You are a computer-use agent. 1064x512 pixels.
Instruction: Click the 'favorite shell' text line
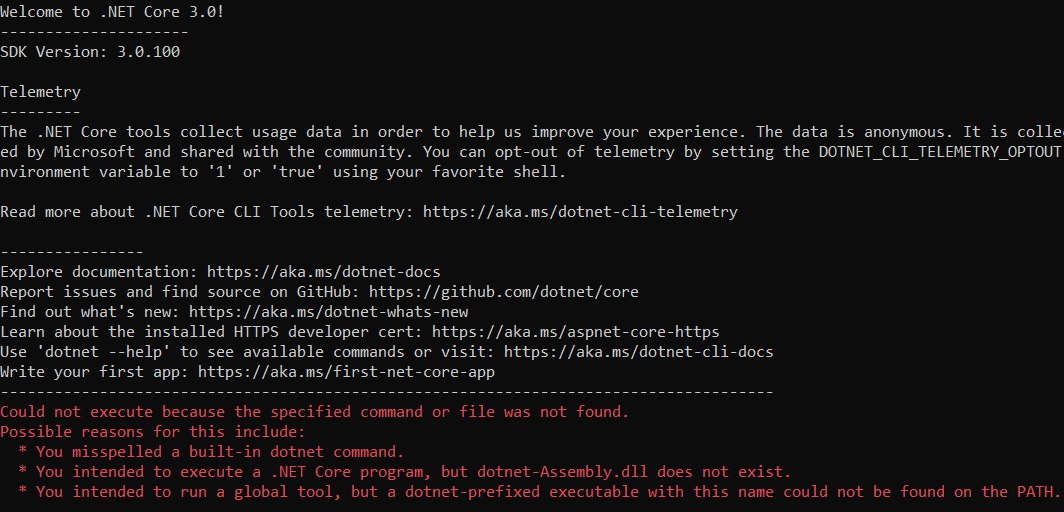pyautogui.click(x=282, y=172)
